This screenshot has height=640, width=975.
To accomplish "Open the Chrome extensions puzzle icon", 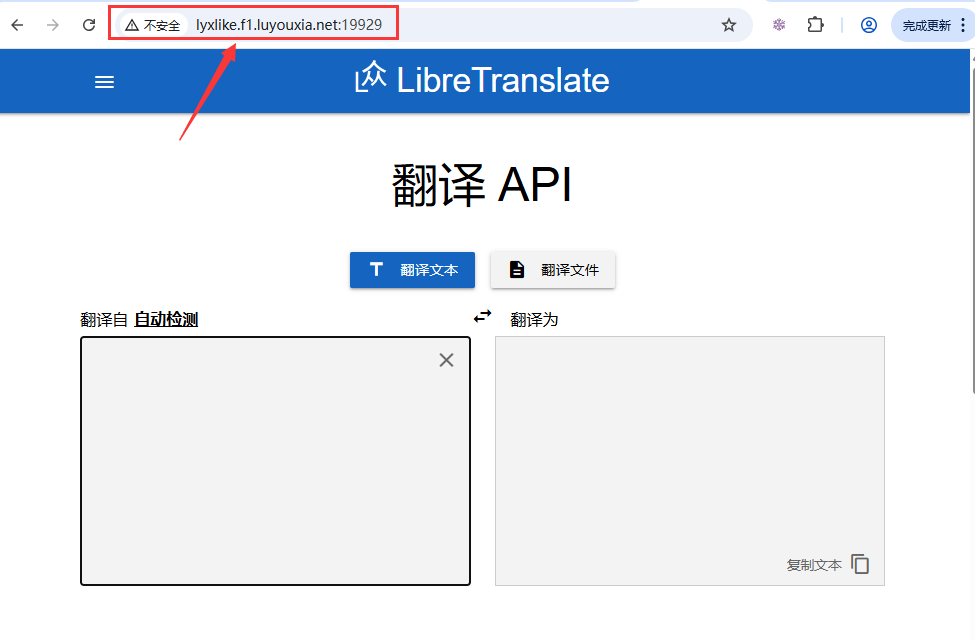I will (816, 24).
